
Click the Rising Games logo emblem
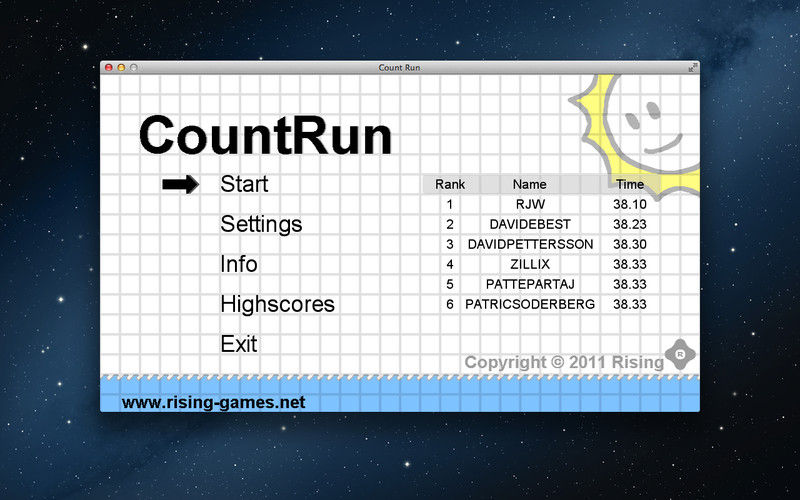tap(680, 354)
